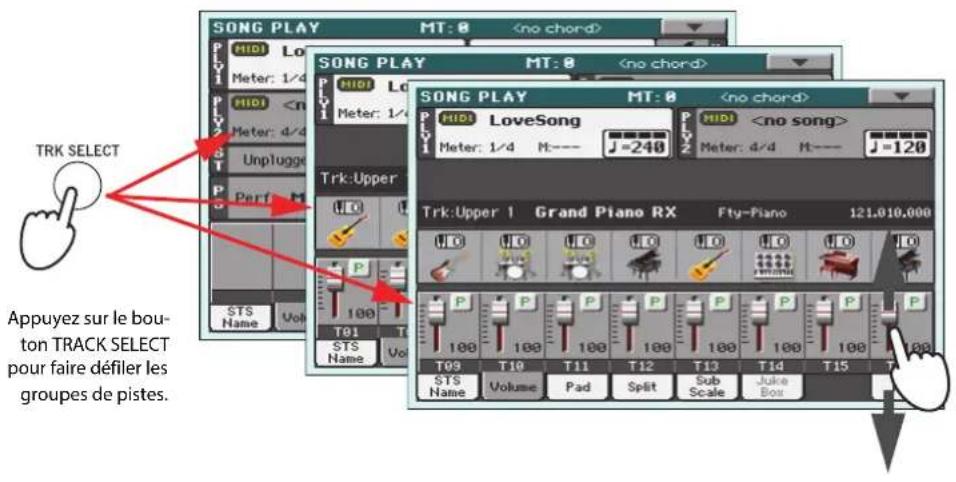Toggle the P button on track T09
Image resolution: width=956 pixels, height=482 pixels.
(x=460, y=302)
